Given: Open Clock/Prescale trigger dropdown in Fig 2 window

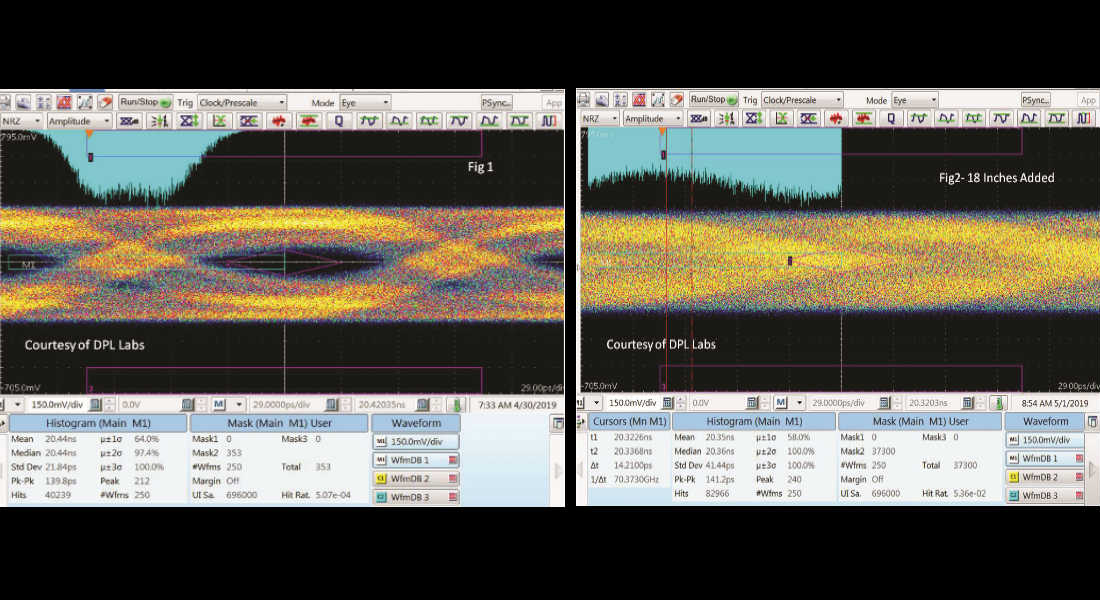Looking at the screenshot, I should click(x=802, y=100).
